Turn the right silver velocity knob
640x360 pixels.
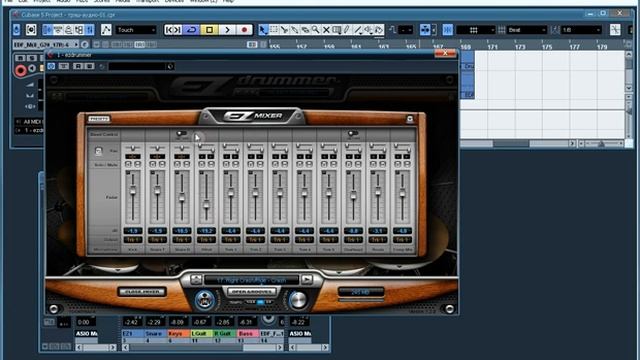point(298,300)
